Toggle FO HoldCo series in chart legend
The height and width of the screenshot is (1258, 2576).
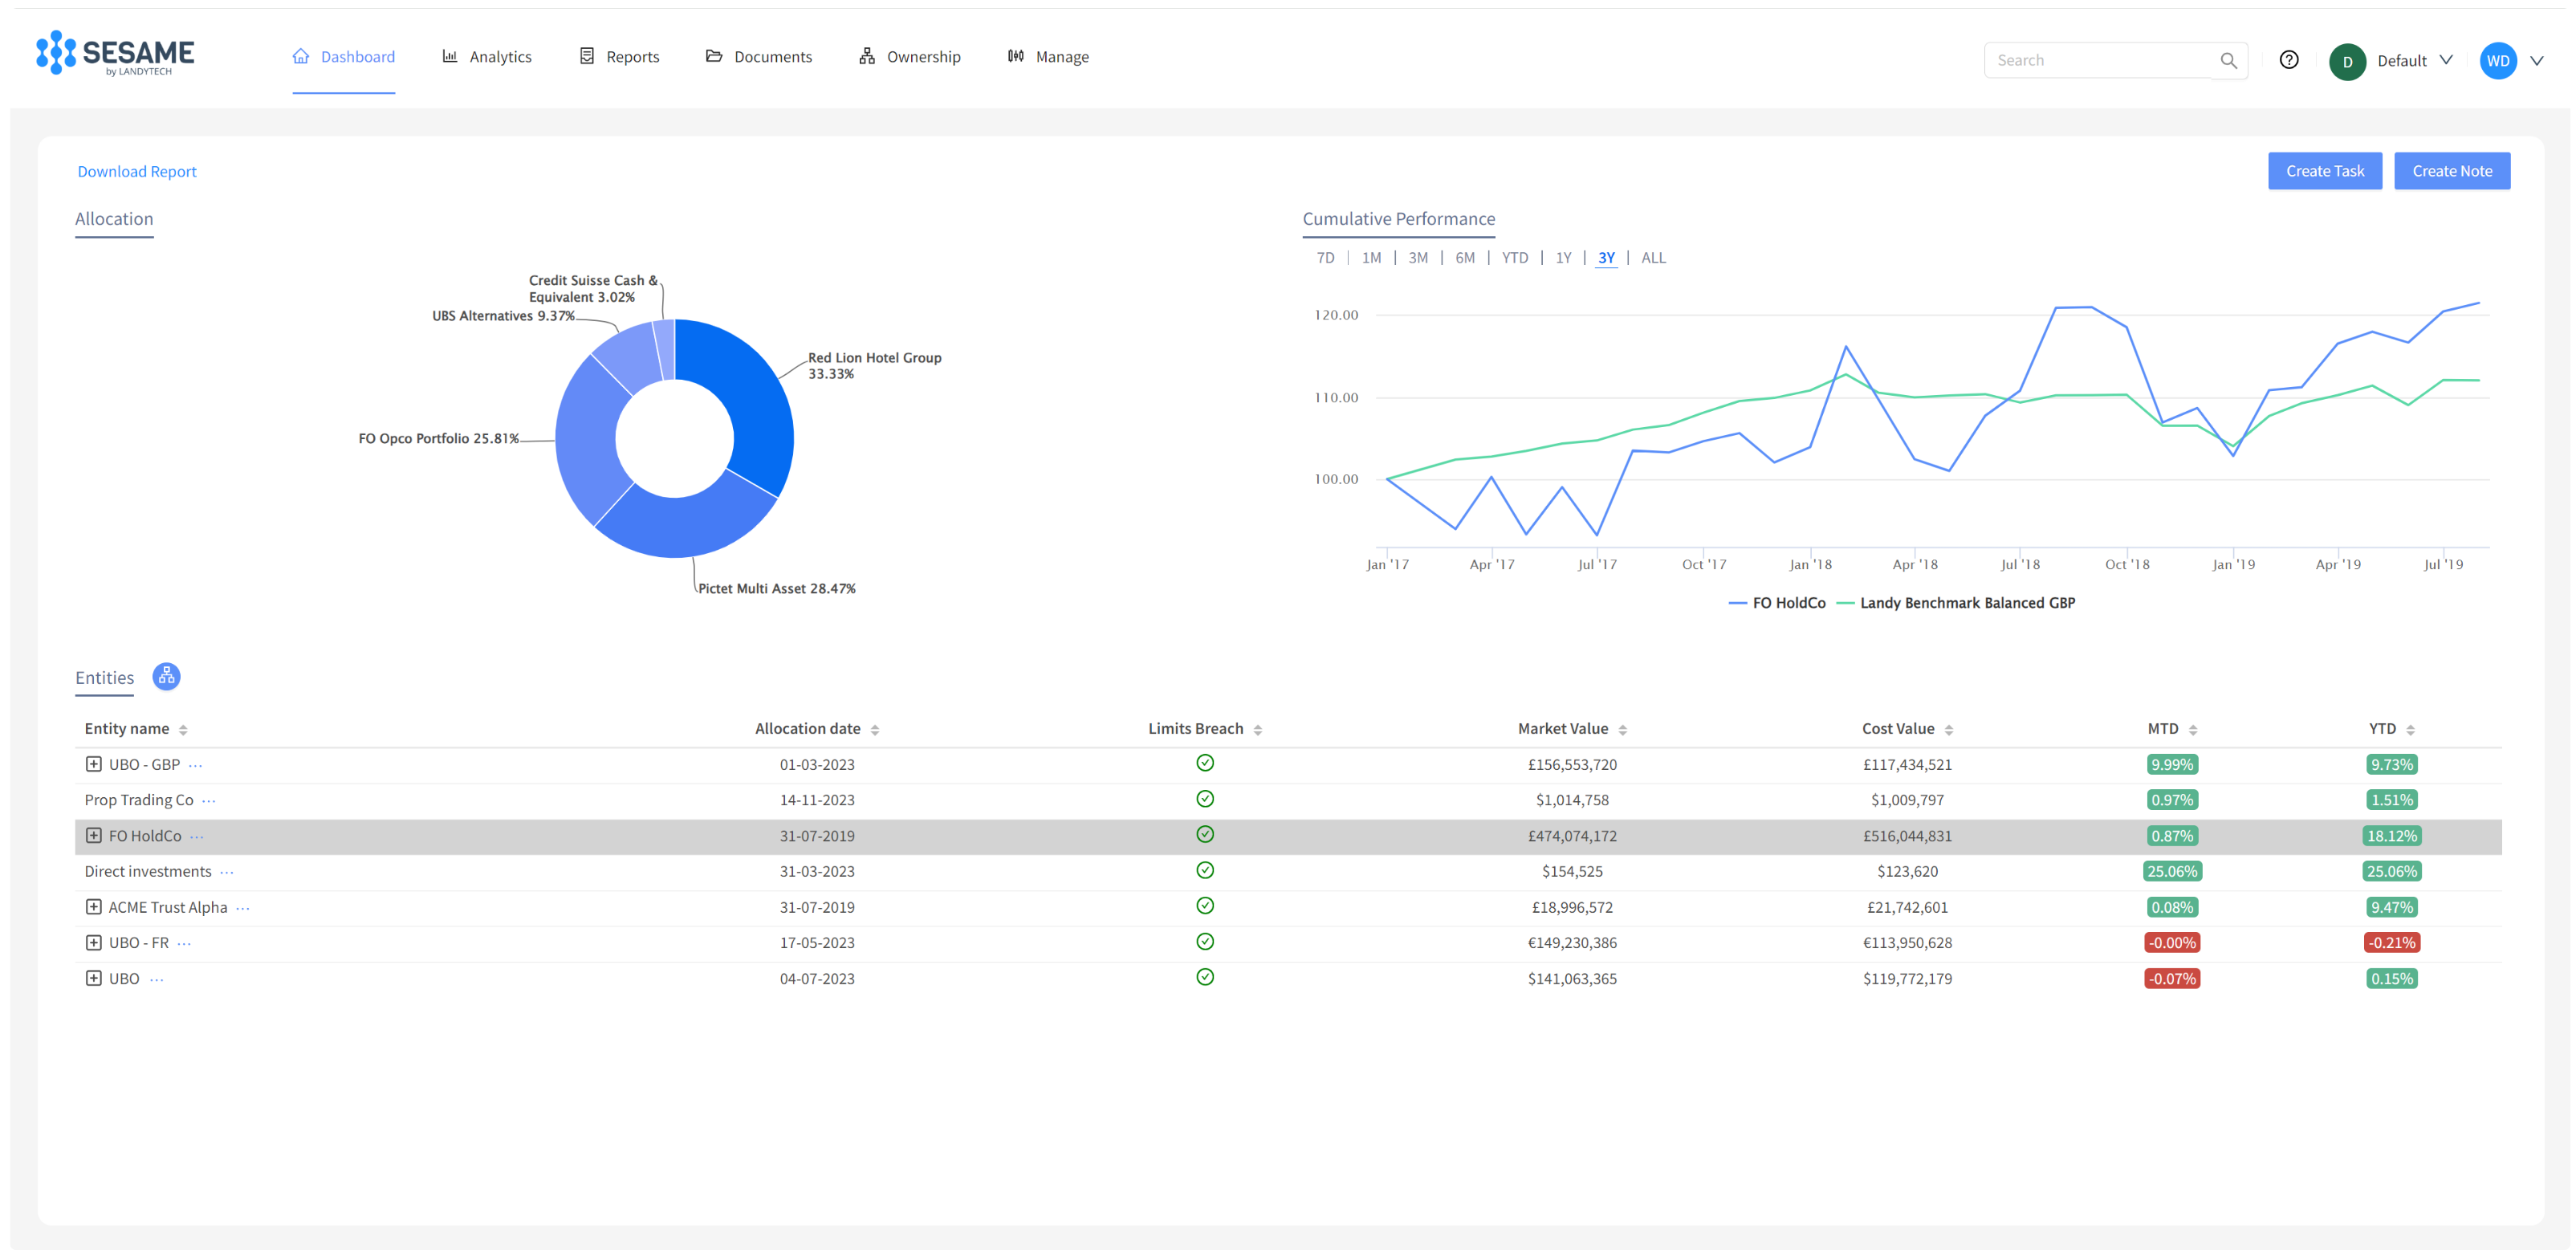coord(1777,603)
